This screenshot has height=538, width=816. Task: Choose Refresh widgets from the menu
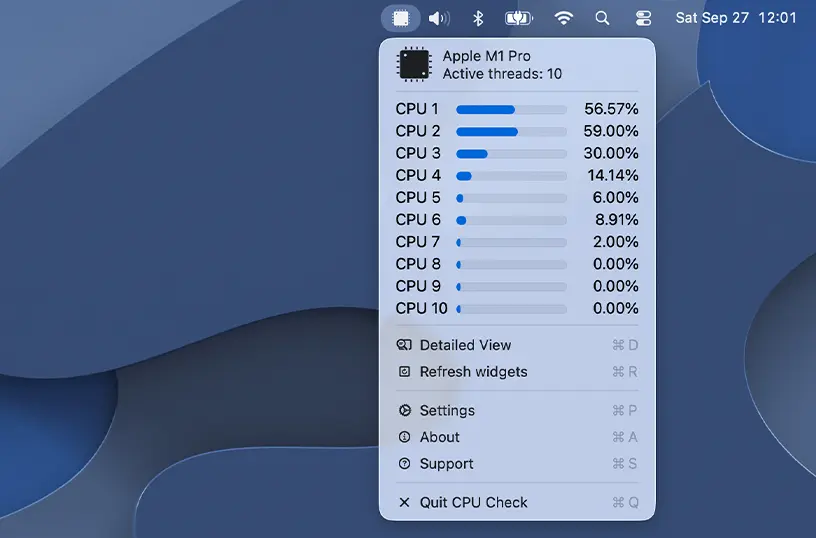pos(474,372)
